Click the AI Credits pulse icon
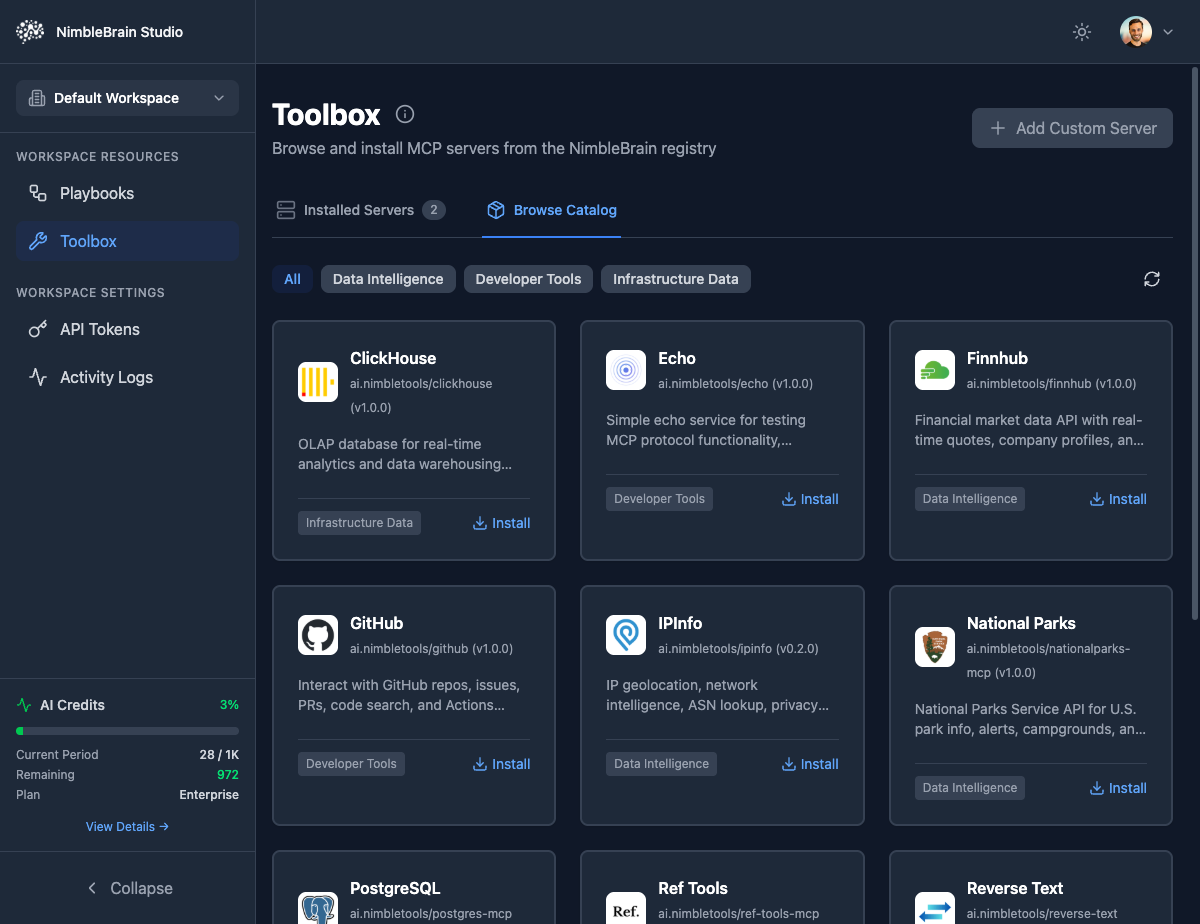The image size is (1200, 924). click(24, 705)
